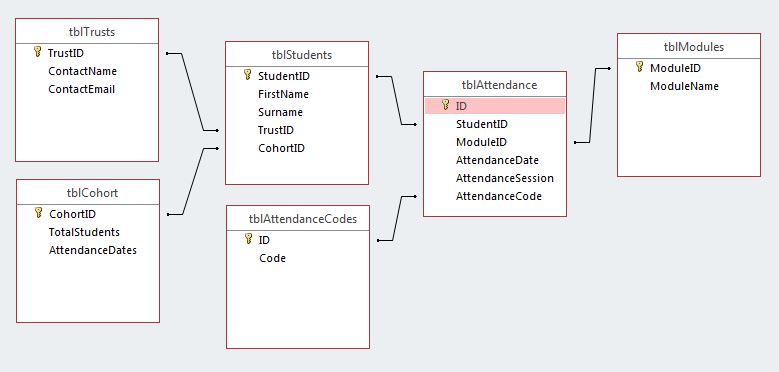Click the key icon on highlighted ID in tblAttendance

tap(446, 105)
